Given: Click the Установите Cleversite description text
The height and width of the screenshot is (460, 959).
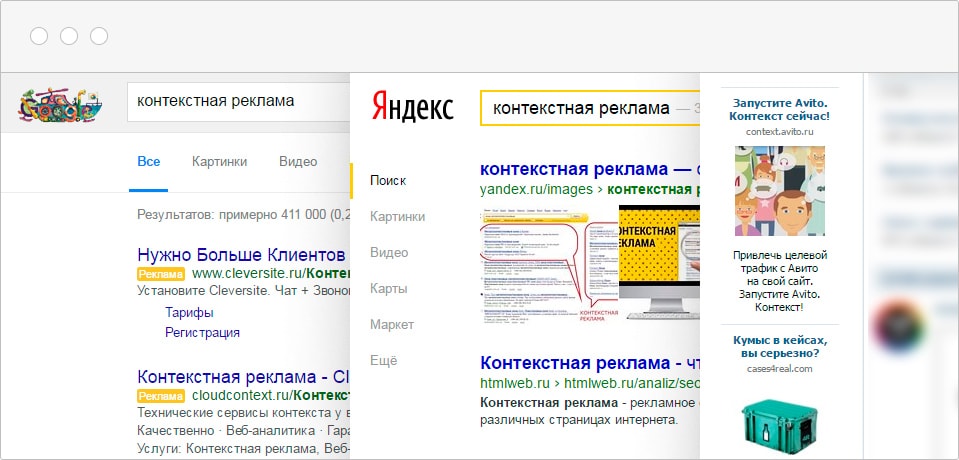Looking at the screenshot, I should click(243, 291).
